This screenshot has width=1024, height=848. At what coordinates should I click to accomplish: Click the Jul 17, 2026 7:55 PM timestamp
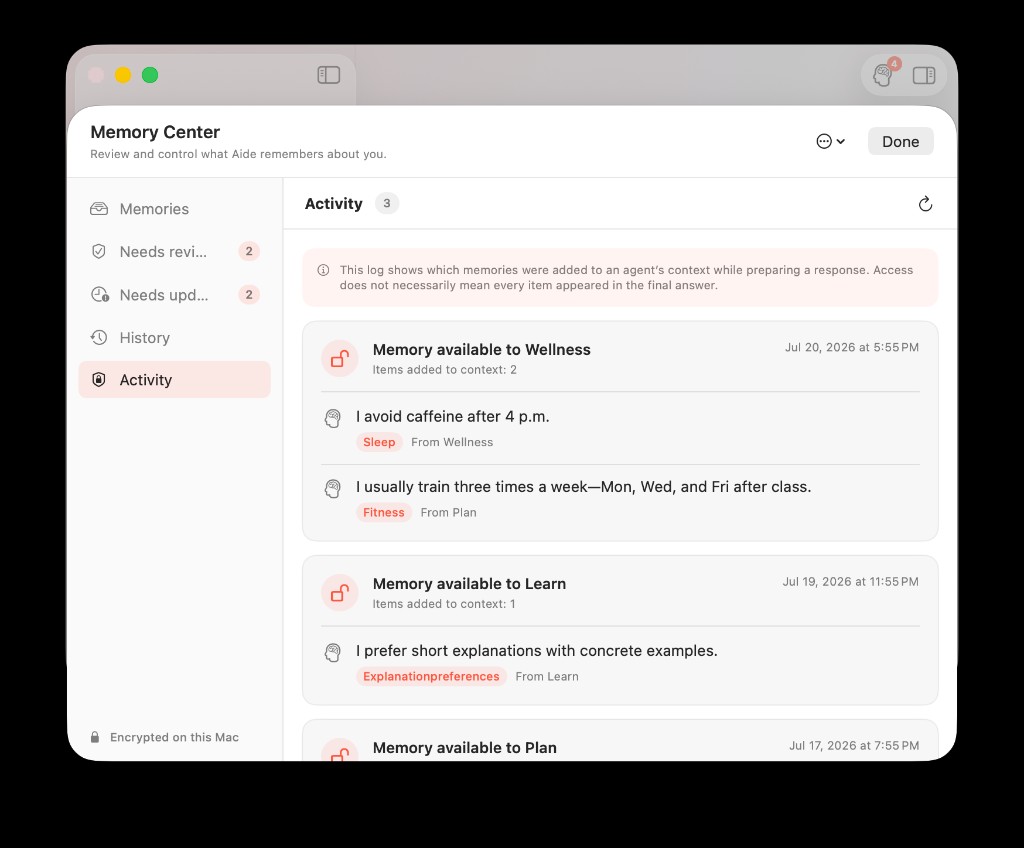(x=854, y=746)
